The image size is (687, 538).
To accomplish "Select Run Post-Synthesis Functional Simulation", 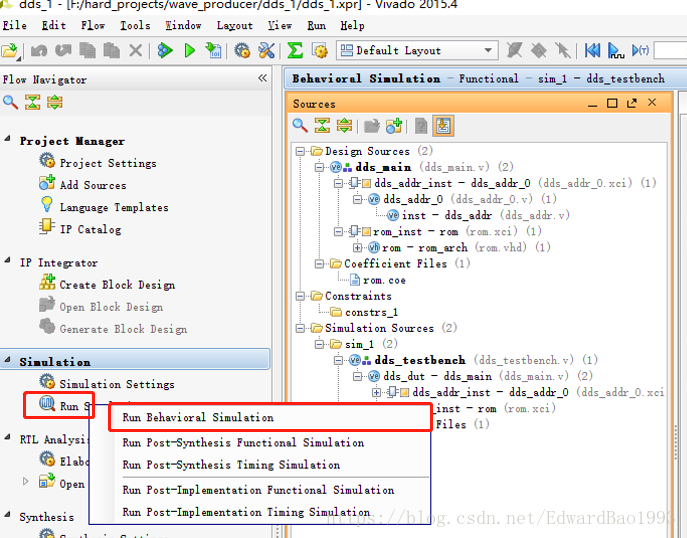I will click(243, 442).
